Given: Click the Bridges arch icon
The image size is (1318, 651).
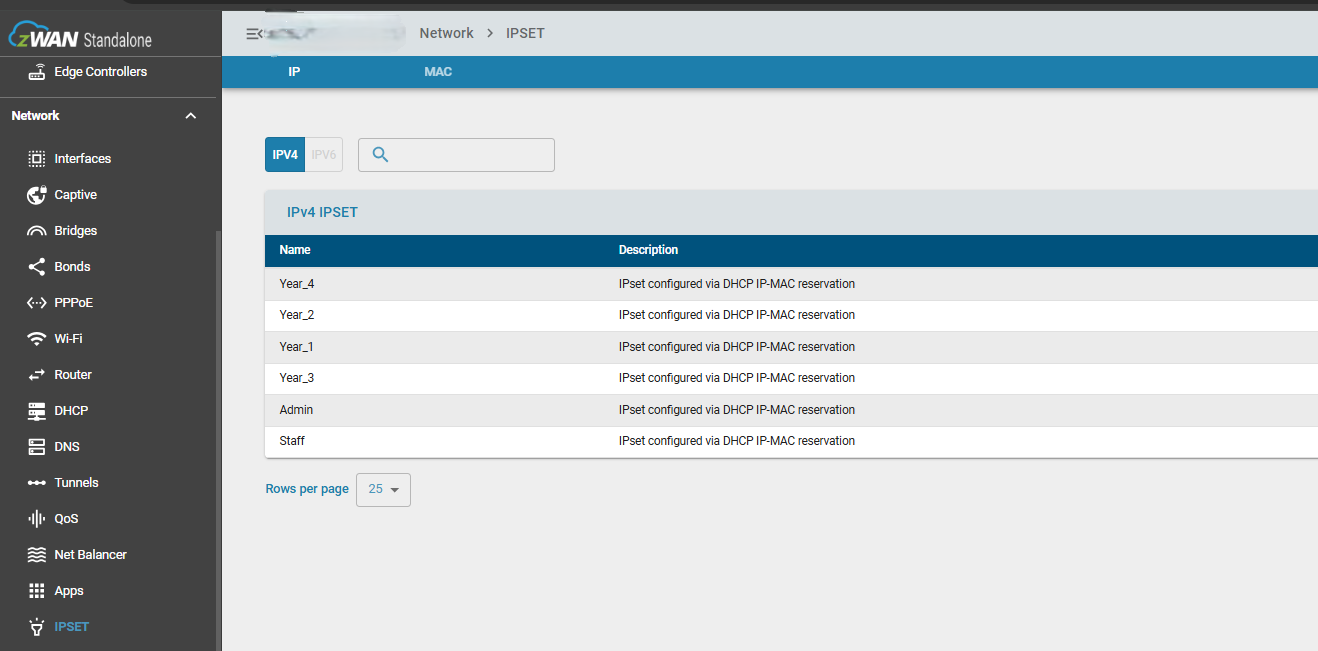Looking at the screenshot, I should coord(37,231).
